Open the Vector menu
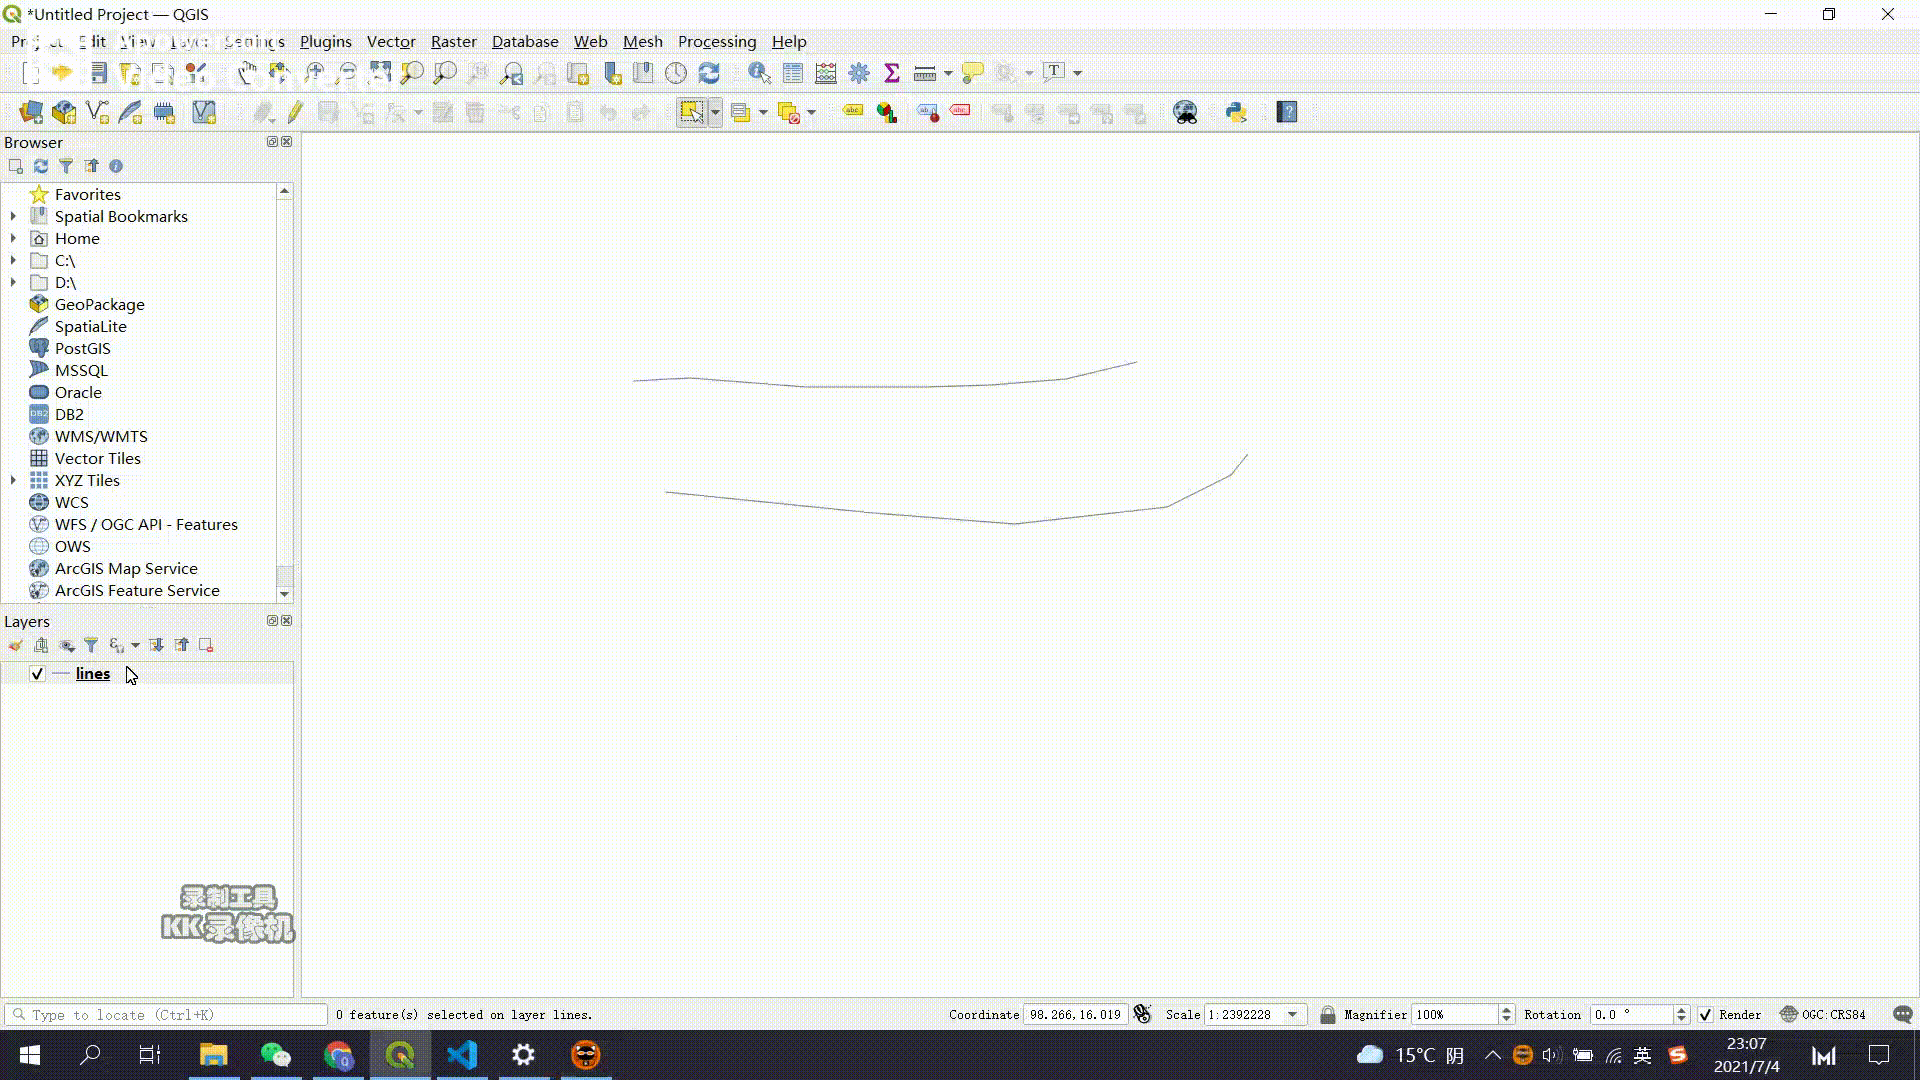This screenshot has width=1920, height=1080. click(390, 41)
